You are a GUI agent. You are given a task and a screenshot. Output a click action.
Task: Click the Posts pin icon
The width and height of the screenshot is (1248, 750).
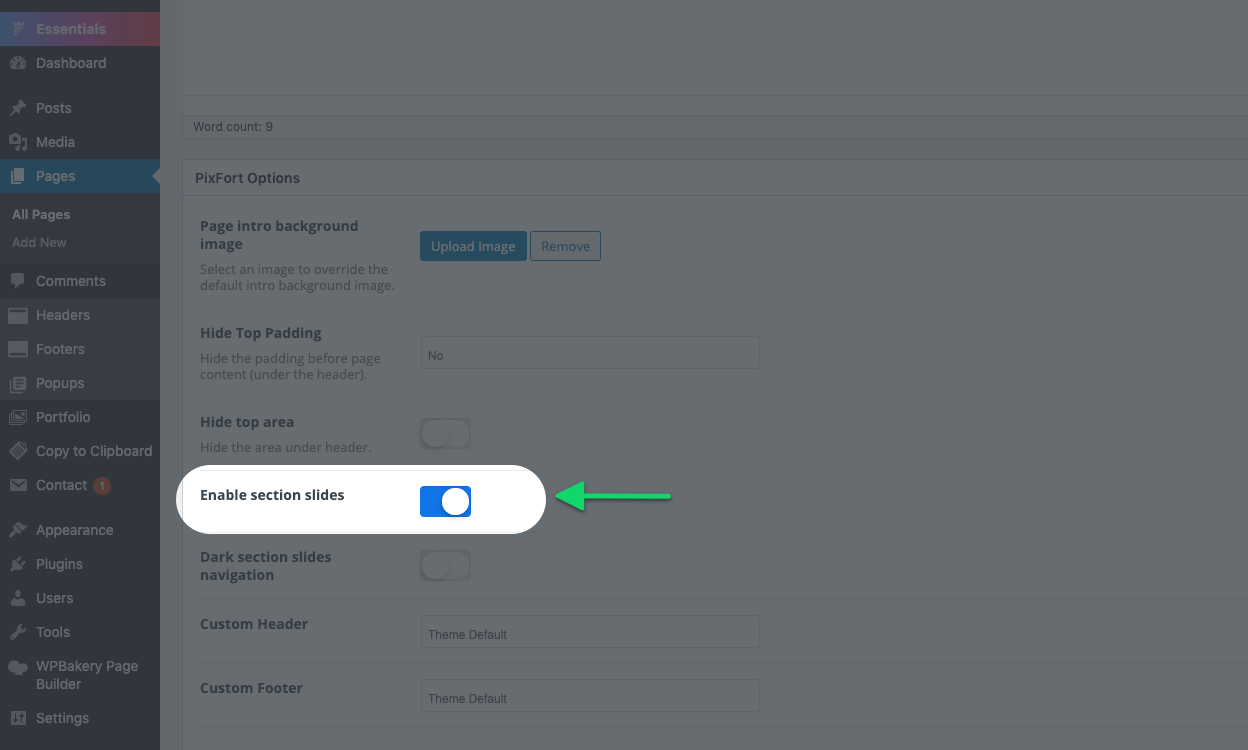click(x=18, y=108)
